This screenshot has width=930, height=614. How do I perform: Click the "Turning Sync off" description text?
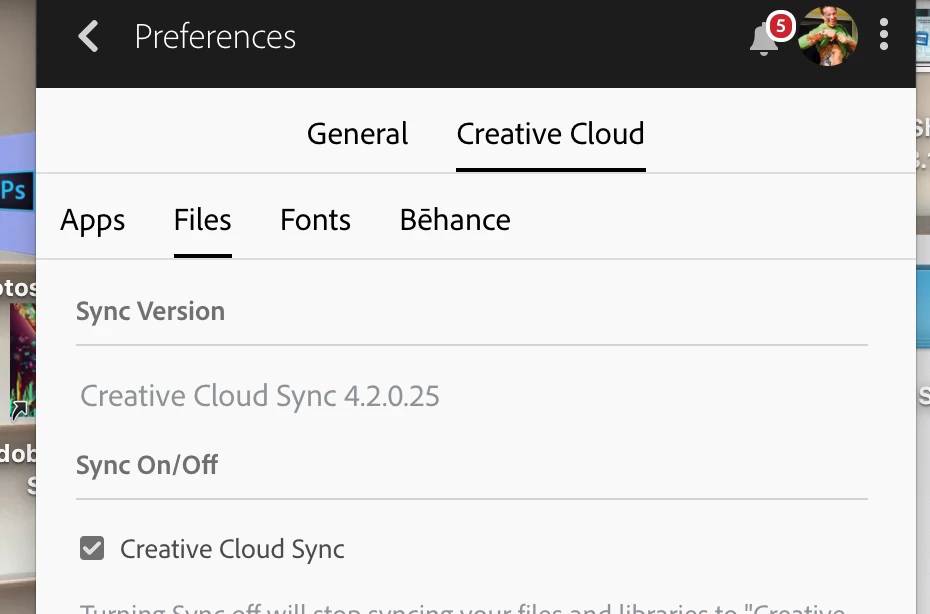coord(460,608)
